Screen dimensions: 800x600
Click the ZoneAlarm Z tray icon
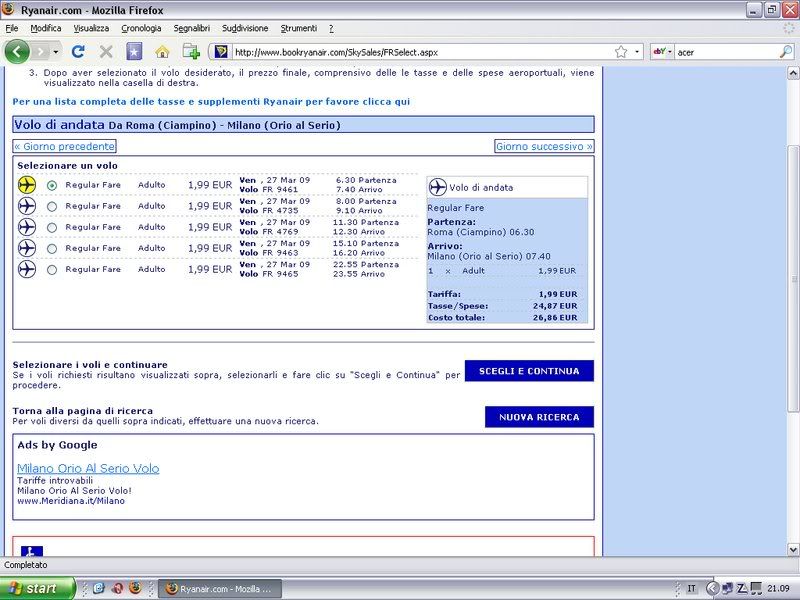pos(742,588)
